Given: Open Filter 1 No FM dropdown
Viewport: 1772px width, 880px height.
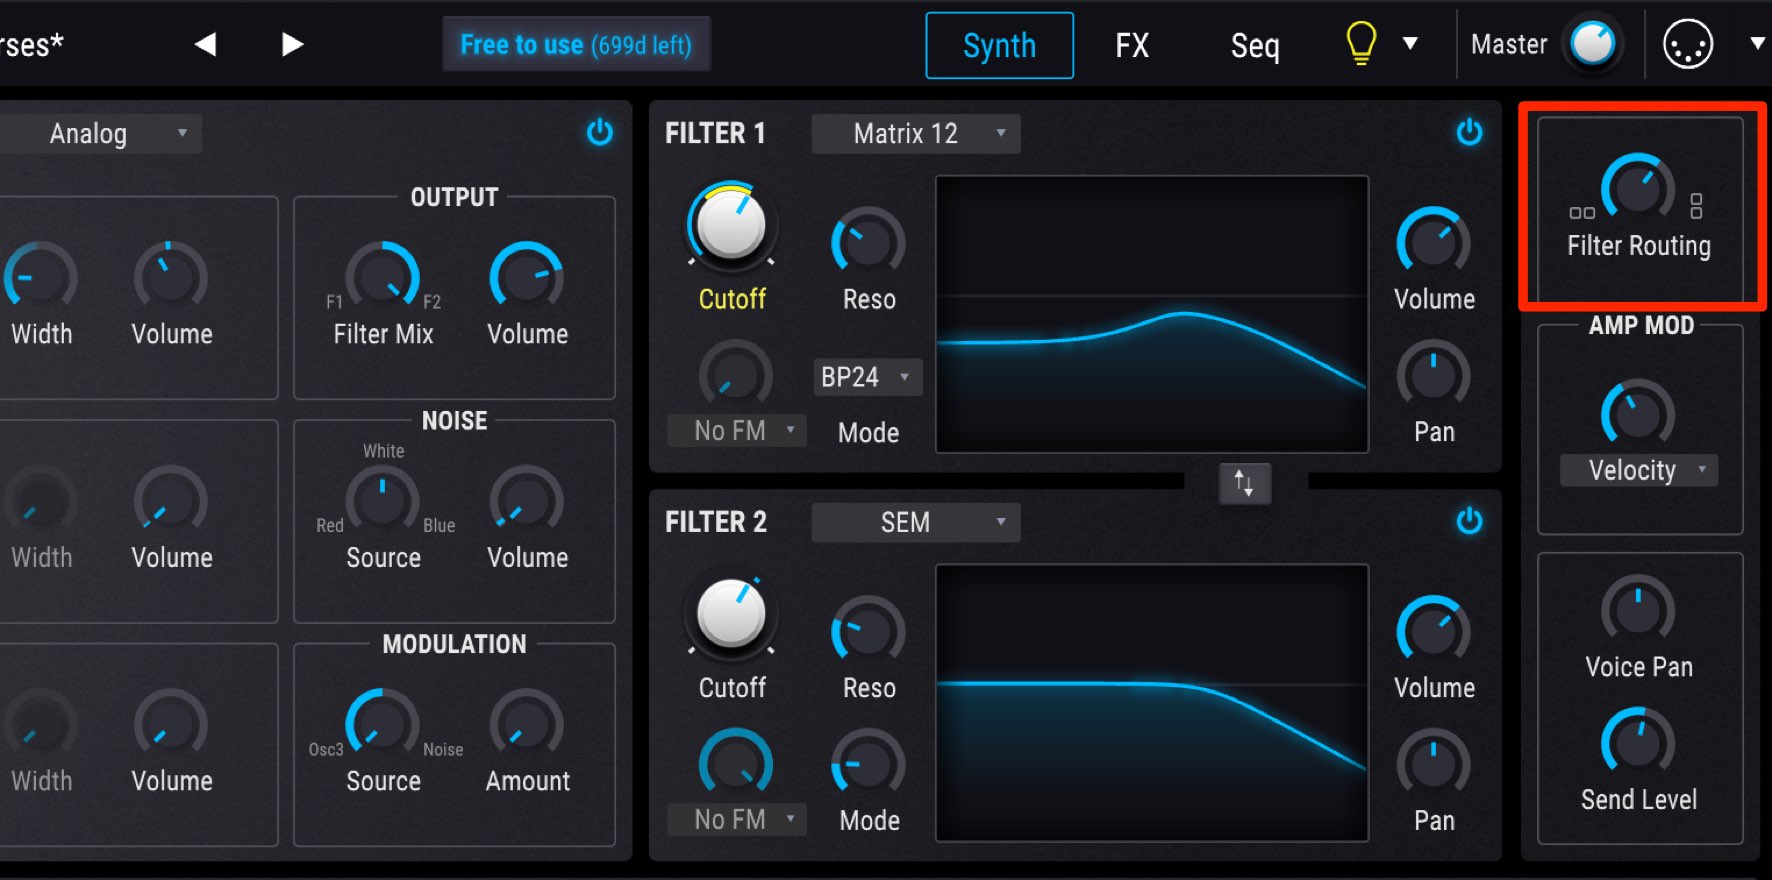Looking at the screenshot, I should [x=737, y=430].
